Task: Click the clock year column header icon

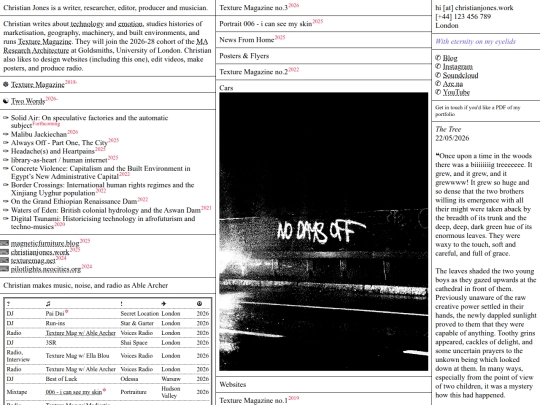Action: 199,303
